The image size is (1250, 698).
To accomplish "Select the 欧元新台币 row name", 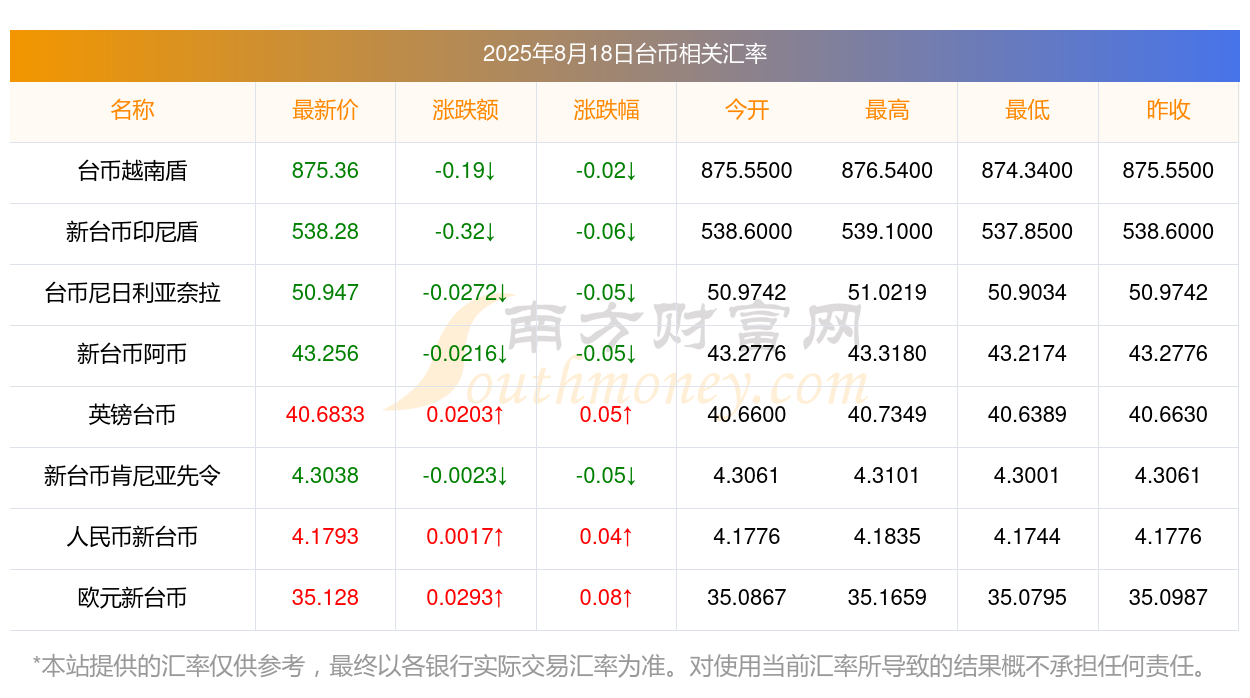I will point(132,598).
